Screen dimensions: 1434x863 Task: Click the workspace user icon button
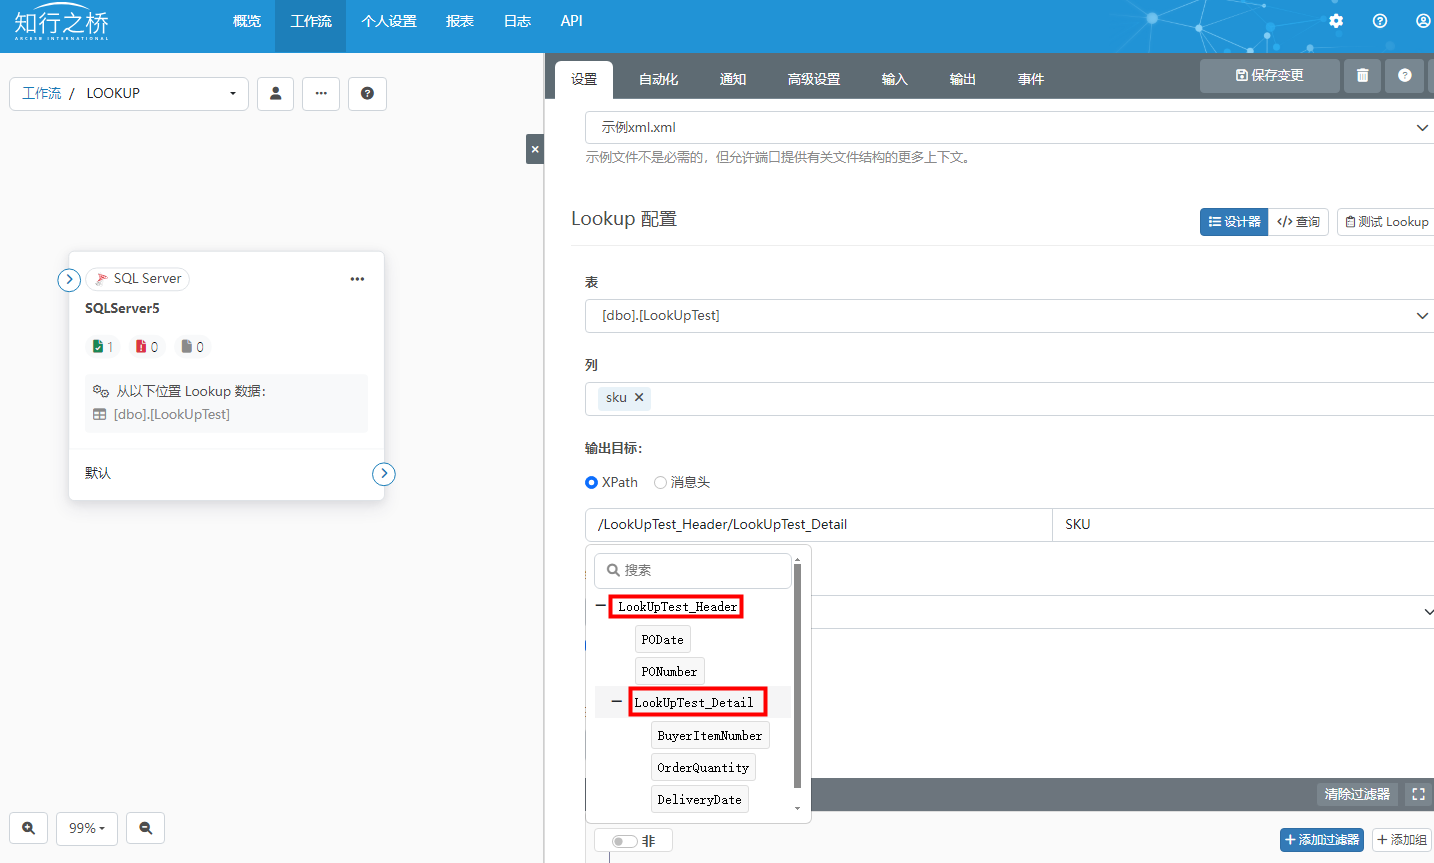pyautogui.click(x=275, y=93)
